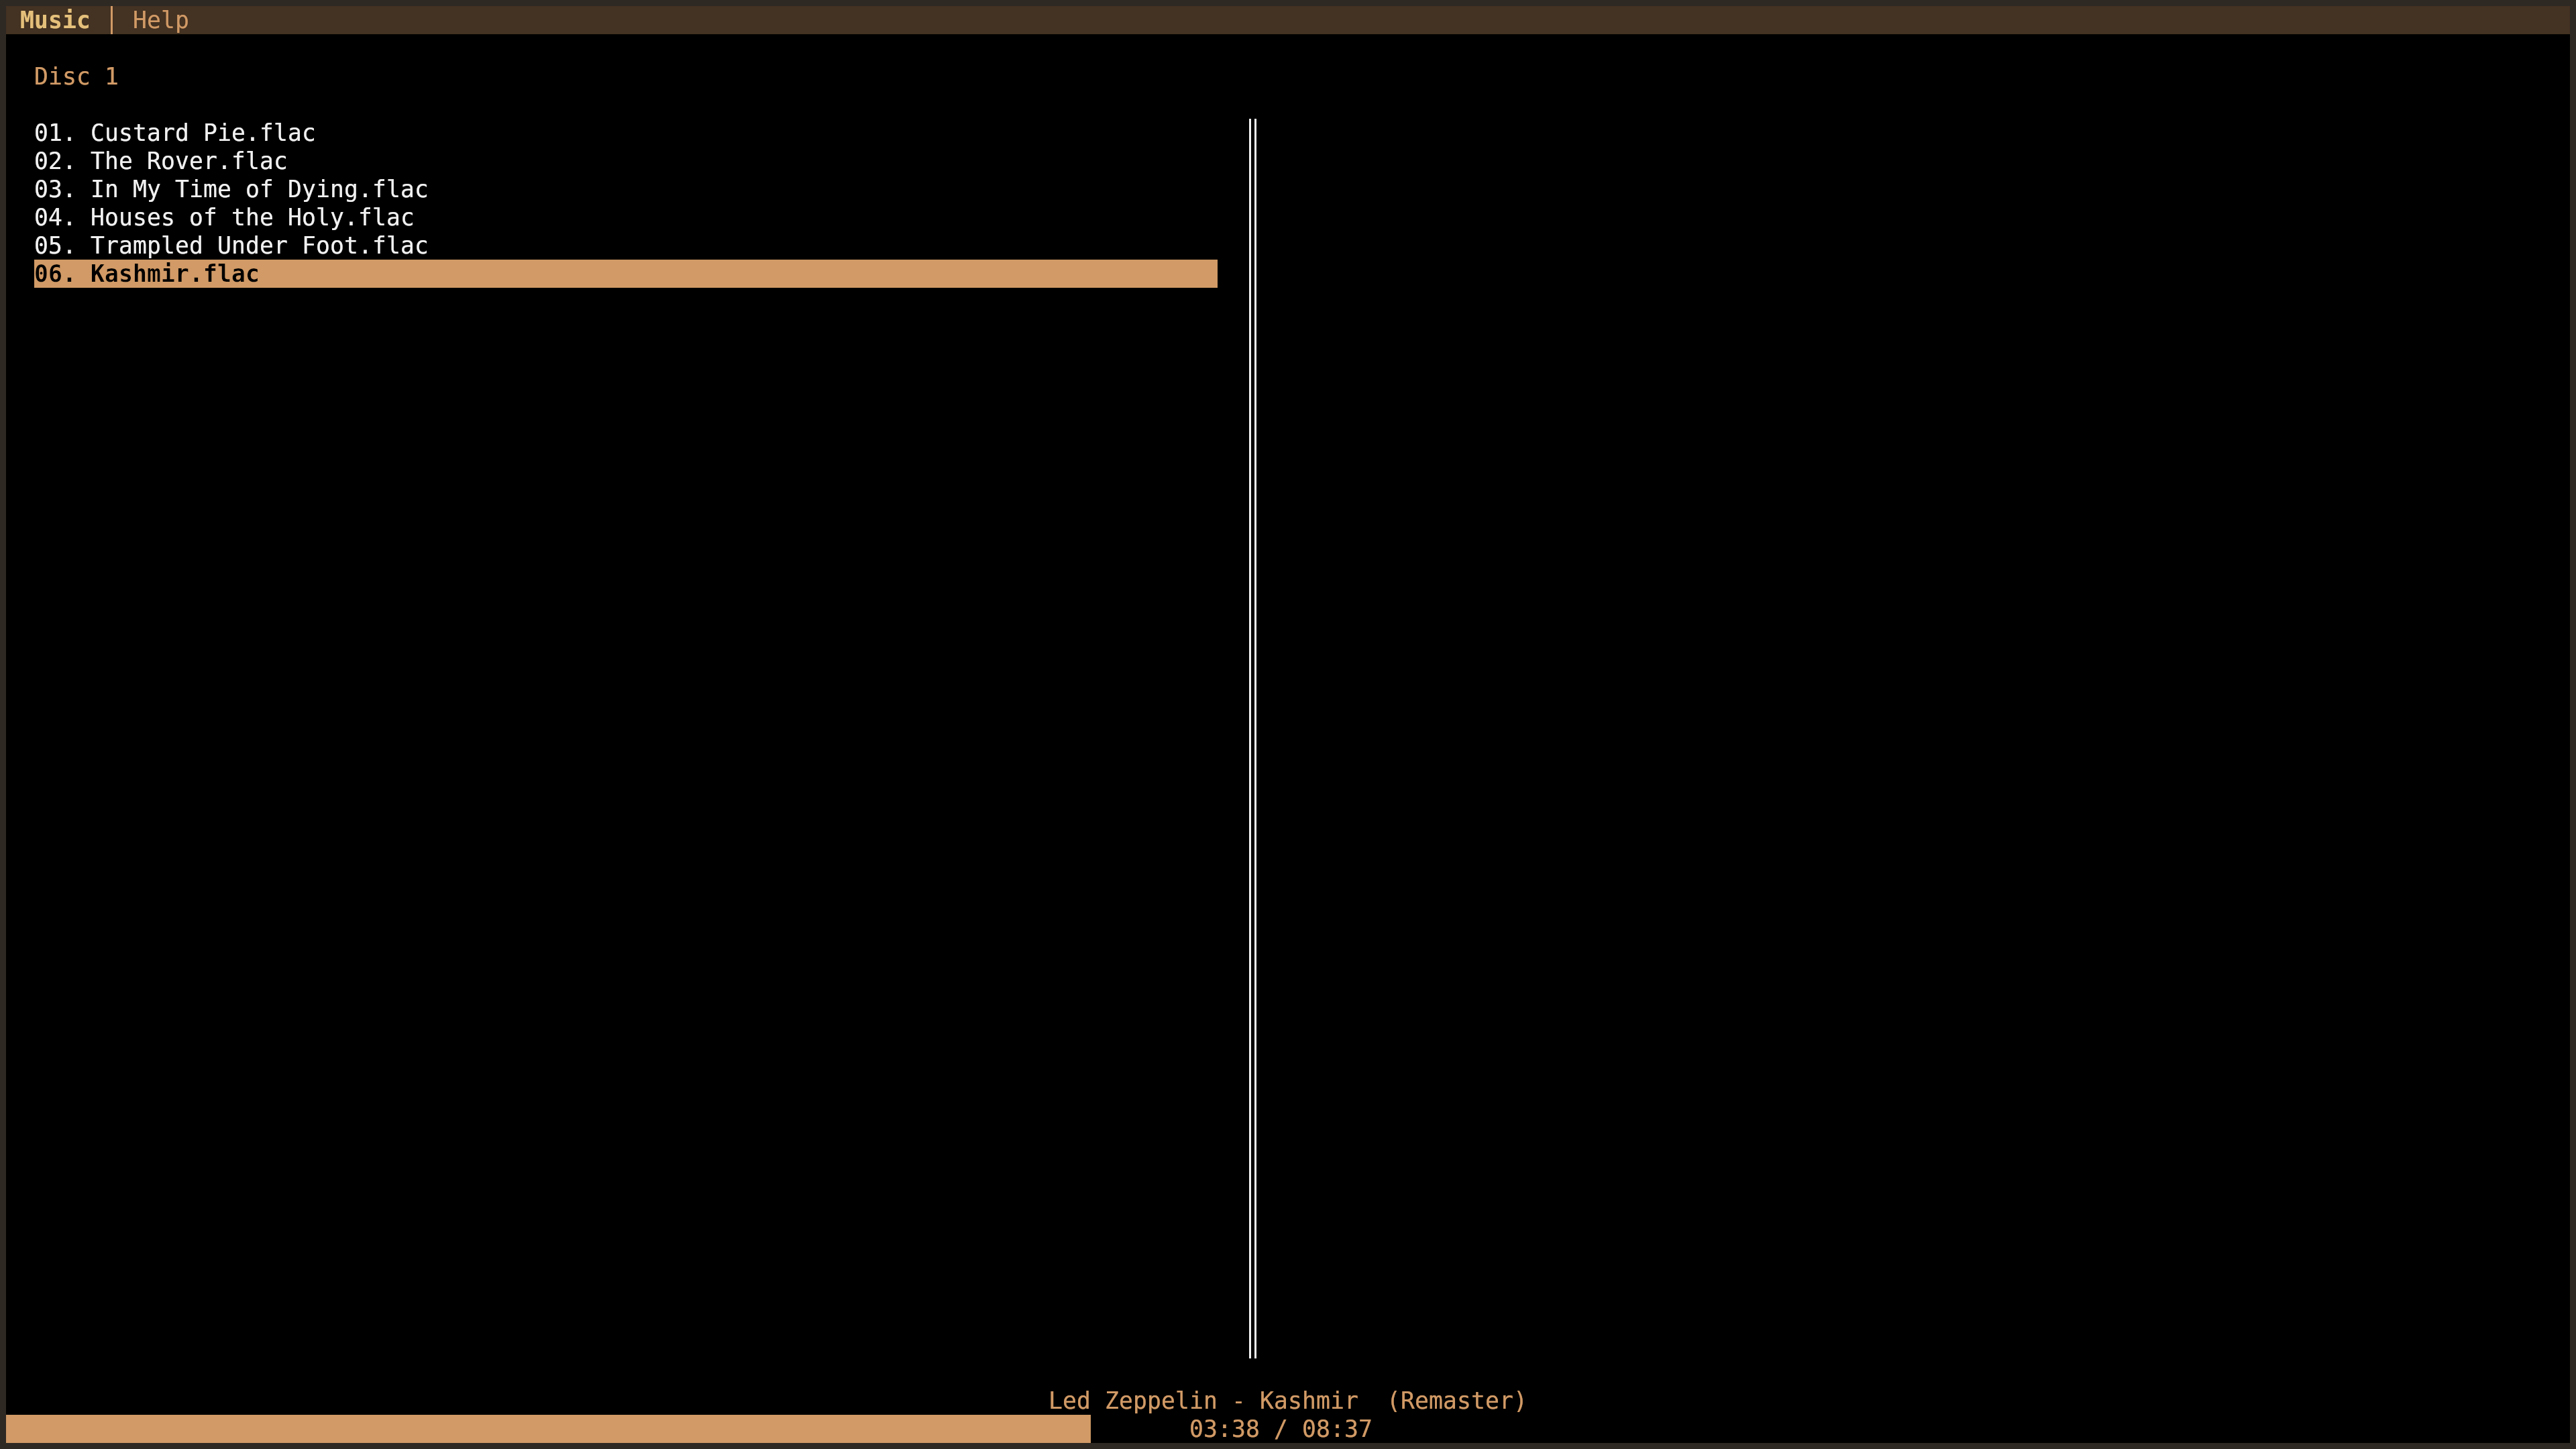Pick 04. Houses of the Holy.flac
Screen dimensions: 2576x1449
(x=626, y=217)
